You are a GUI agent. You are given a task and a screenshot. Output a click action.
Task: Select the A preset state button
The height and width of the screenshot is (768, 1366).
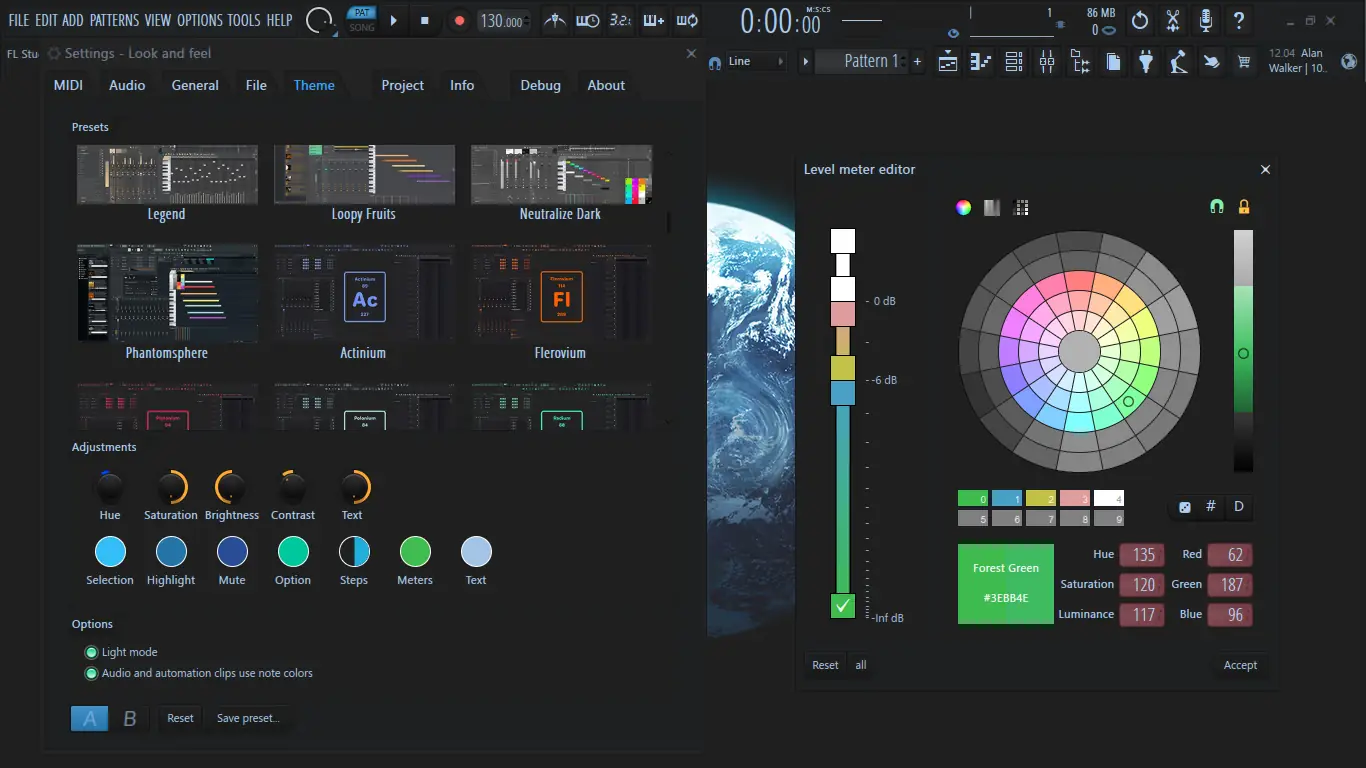coord(90,718)
